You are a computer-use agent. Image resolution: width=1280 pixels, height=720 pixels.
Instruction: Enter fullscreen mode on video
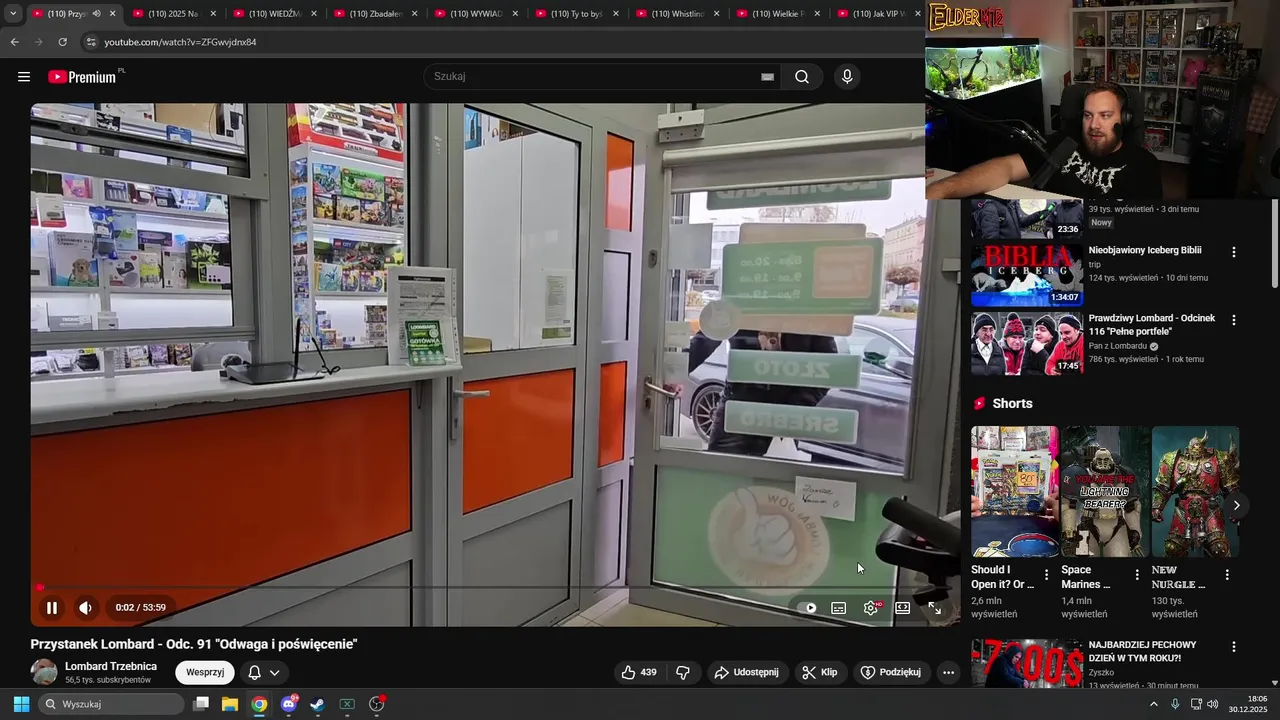[934, 608]
